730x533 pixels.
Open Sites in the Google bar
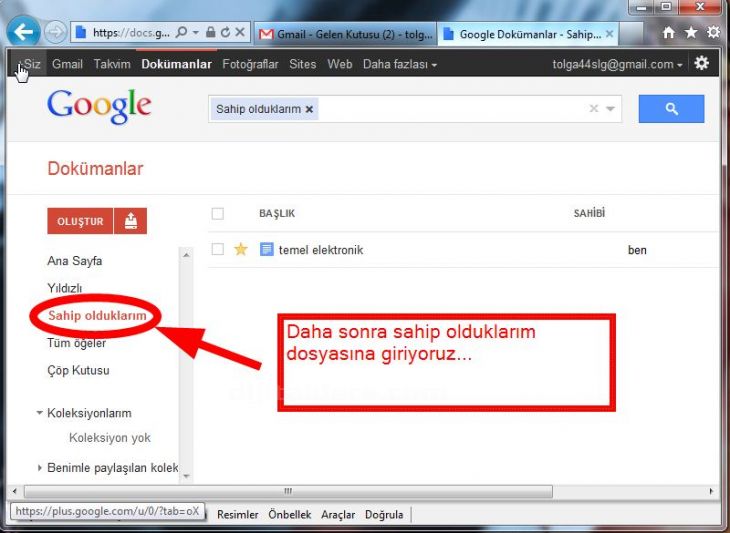[303, 64]
